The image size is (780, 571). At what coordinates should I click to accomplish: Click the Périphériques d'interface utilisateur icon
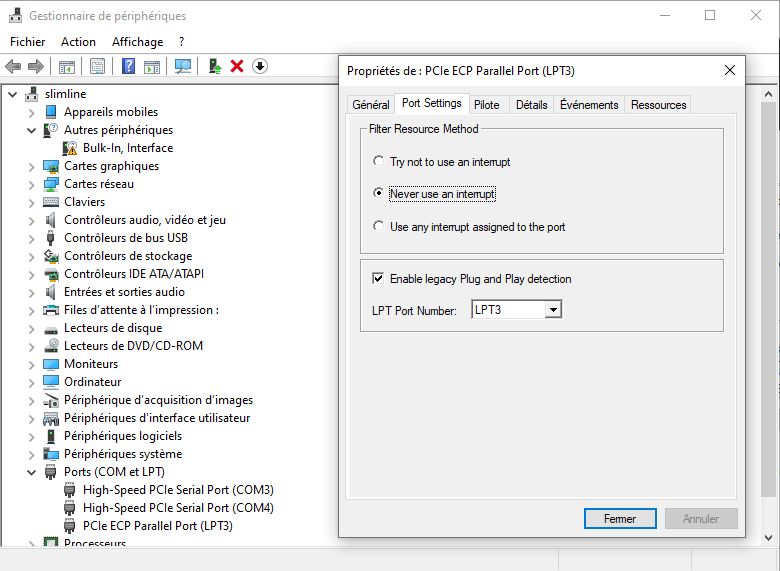click(51, 418)
